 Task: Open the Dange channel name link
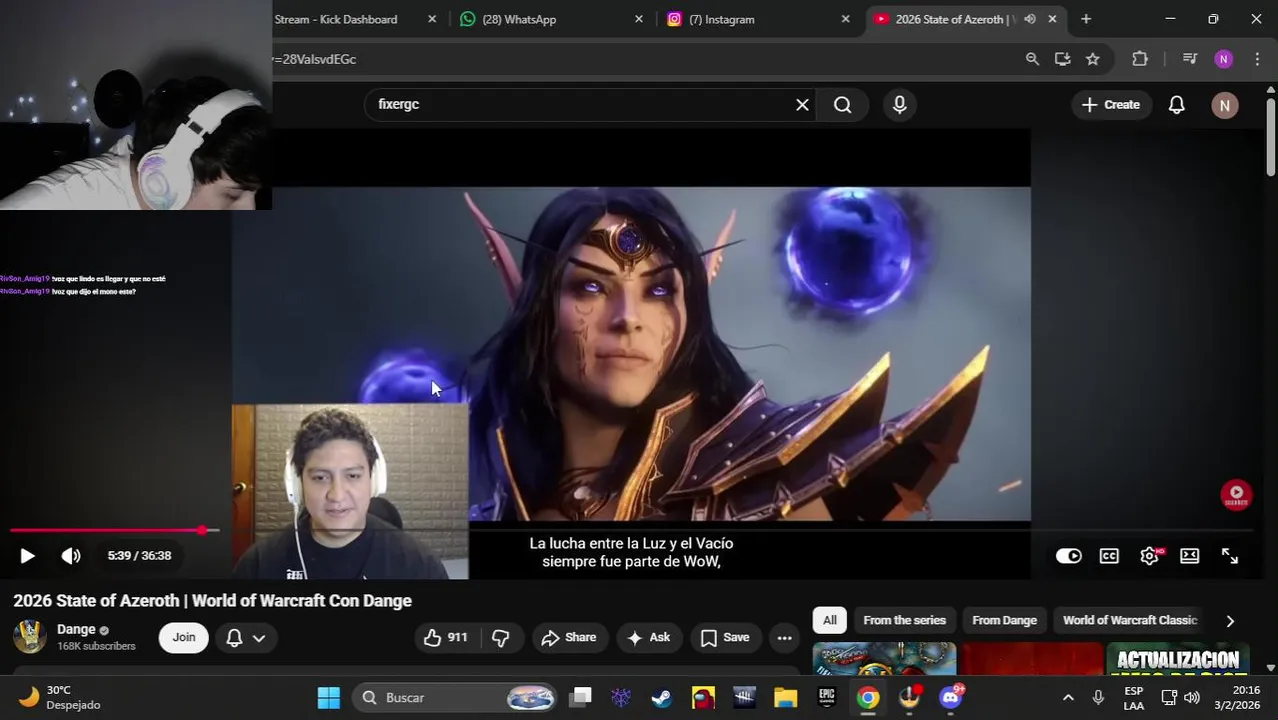[76, 630]
